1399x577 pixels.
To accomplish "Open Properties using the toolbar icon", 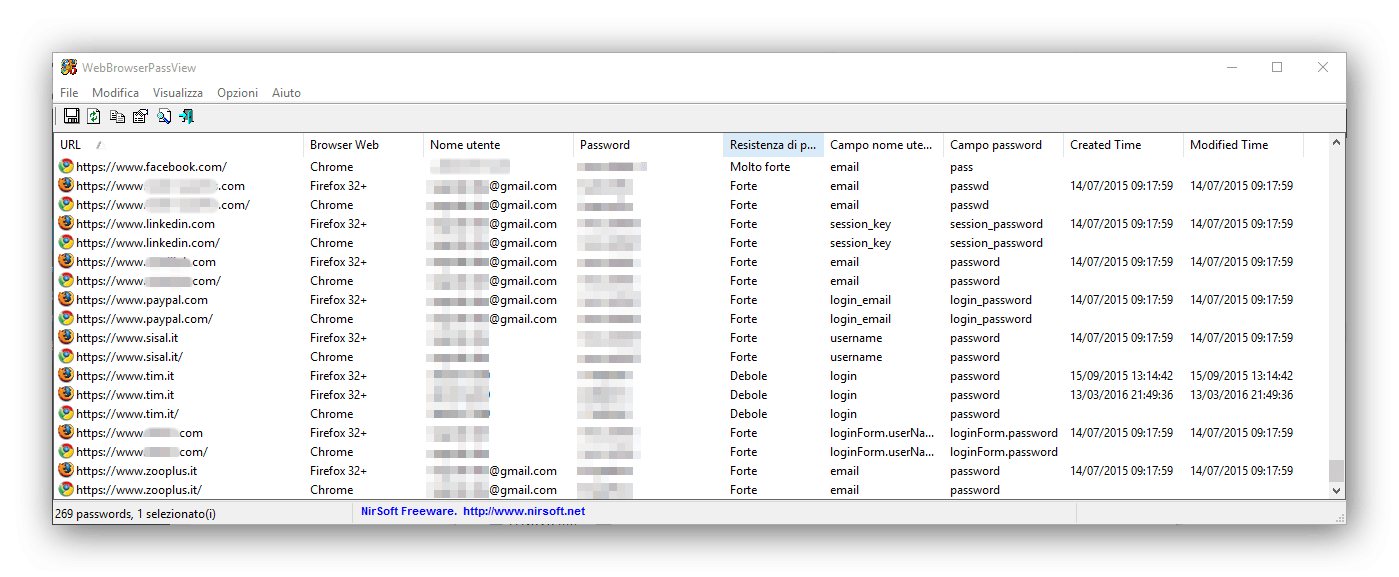I will pos(140,116).
